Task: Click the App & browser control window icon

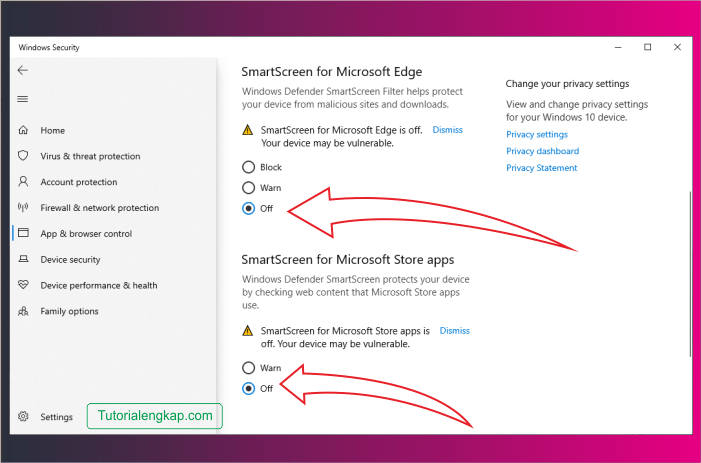Action: tap(23, 233)
